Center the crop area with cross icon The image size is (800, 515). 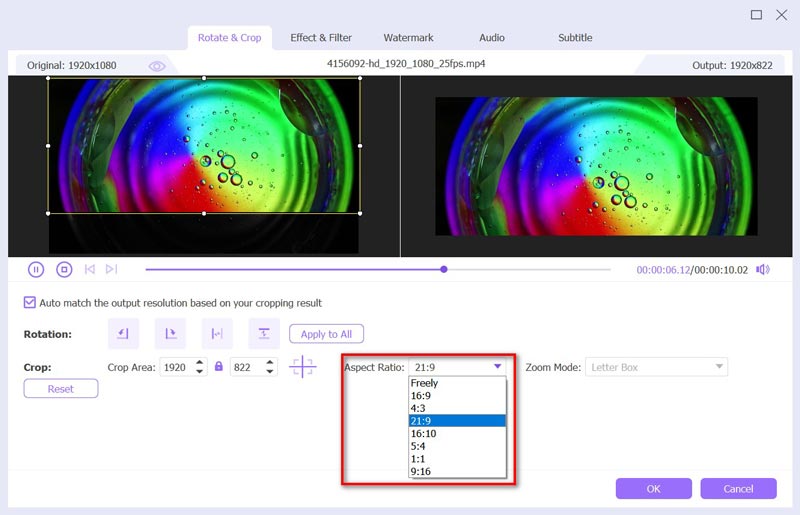[x=303, y=366]
